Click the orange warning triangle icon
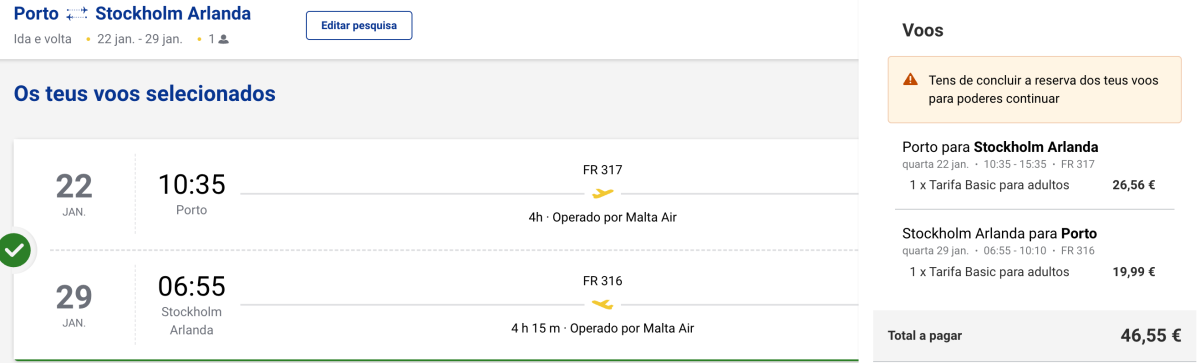 point(910,80)
